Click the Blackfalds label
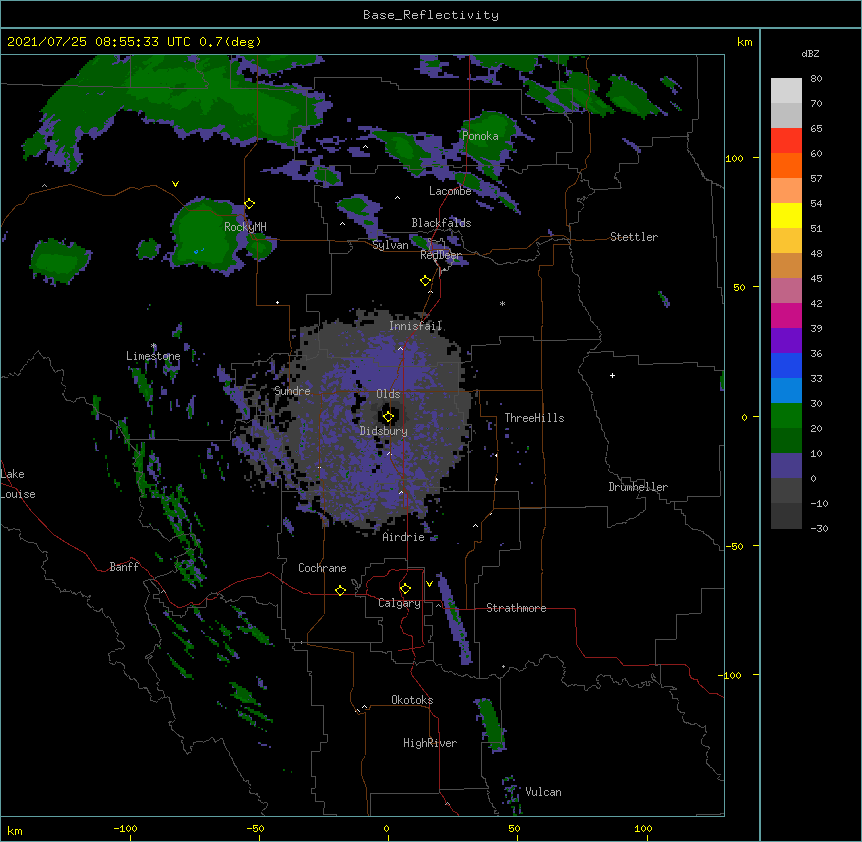The height and width of the screenshot is (842, 862). coord(441,223)
